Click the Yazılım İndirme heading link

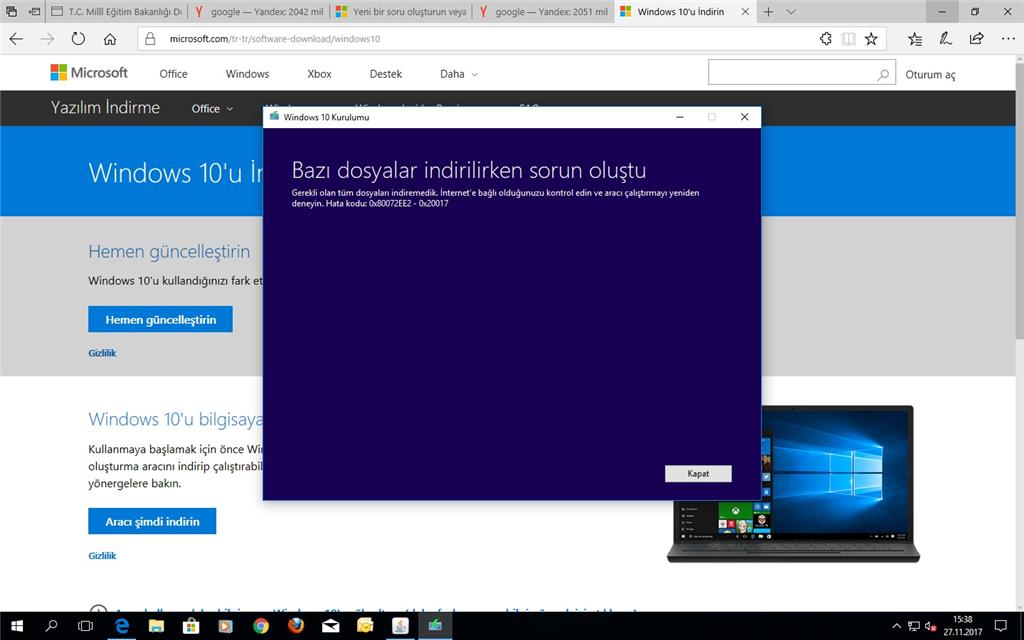pos(105,107)
